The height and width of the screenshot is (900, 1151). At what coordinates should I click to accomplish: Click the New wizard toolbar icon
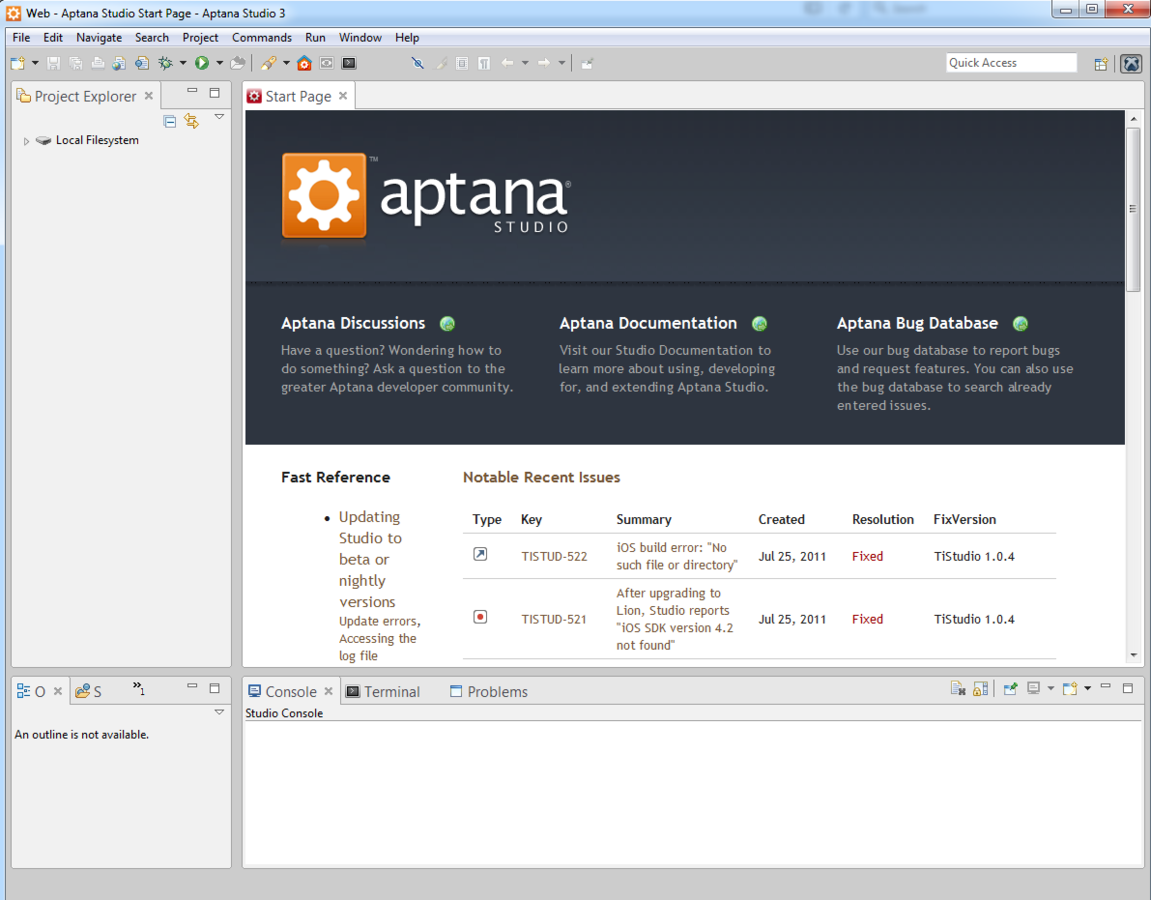coord(18,63)
